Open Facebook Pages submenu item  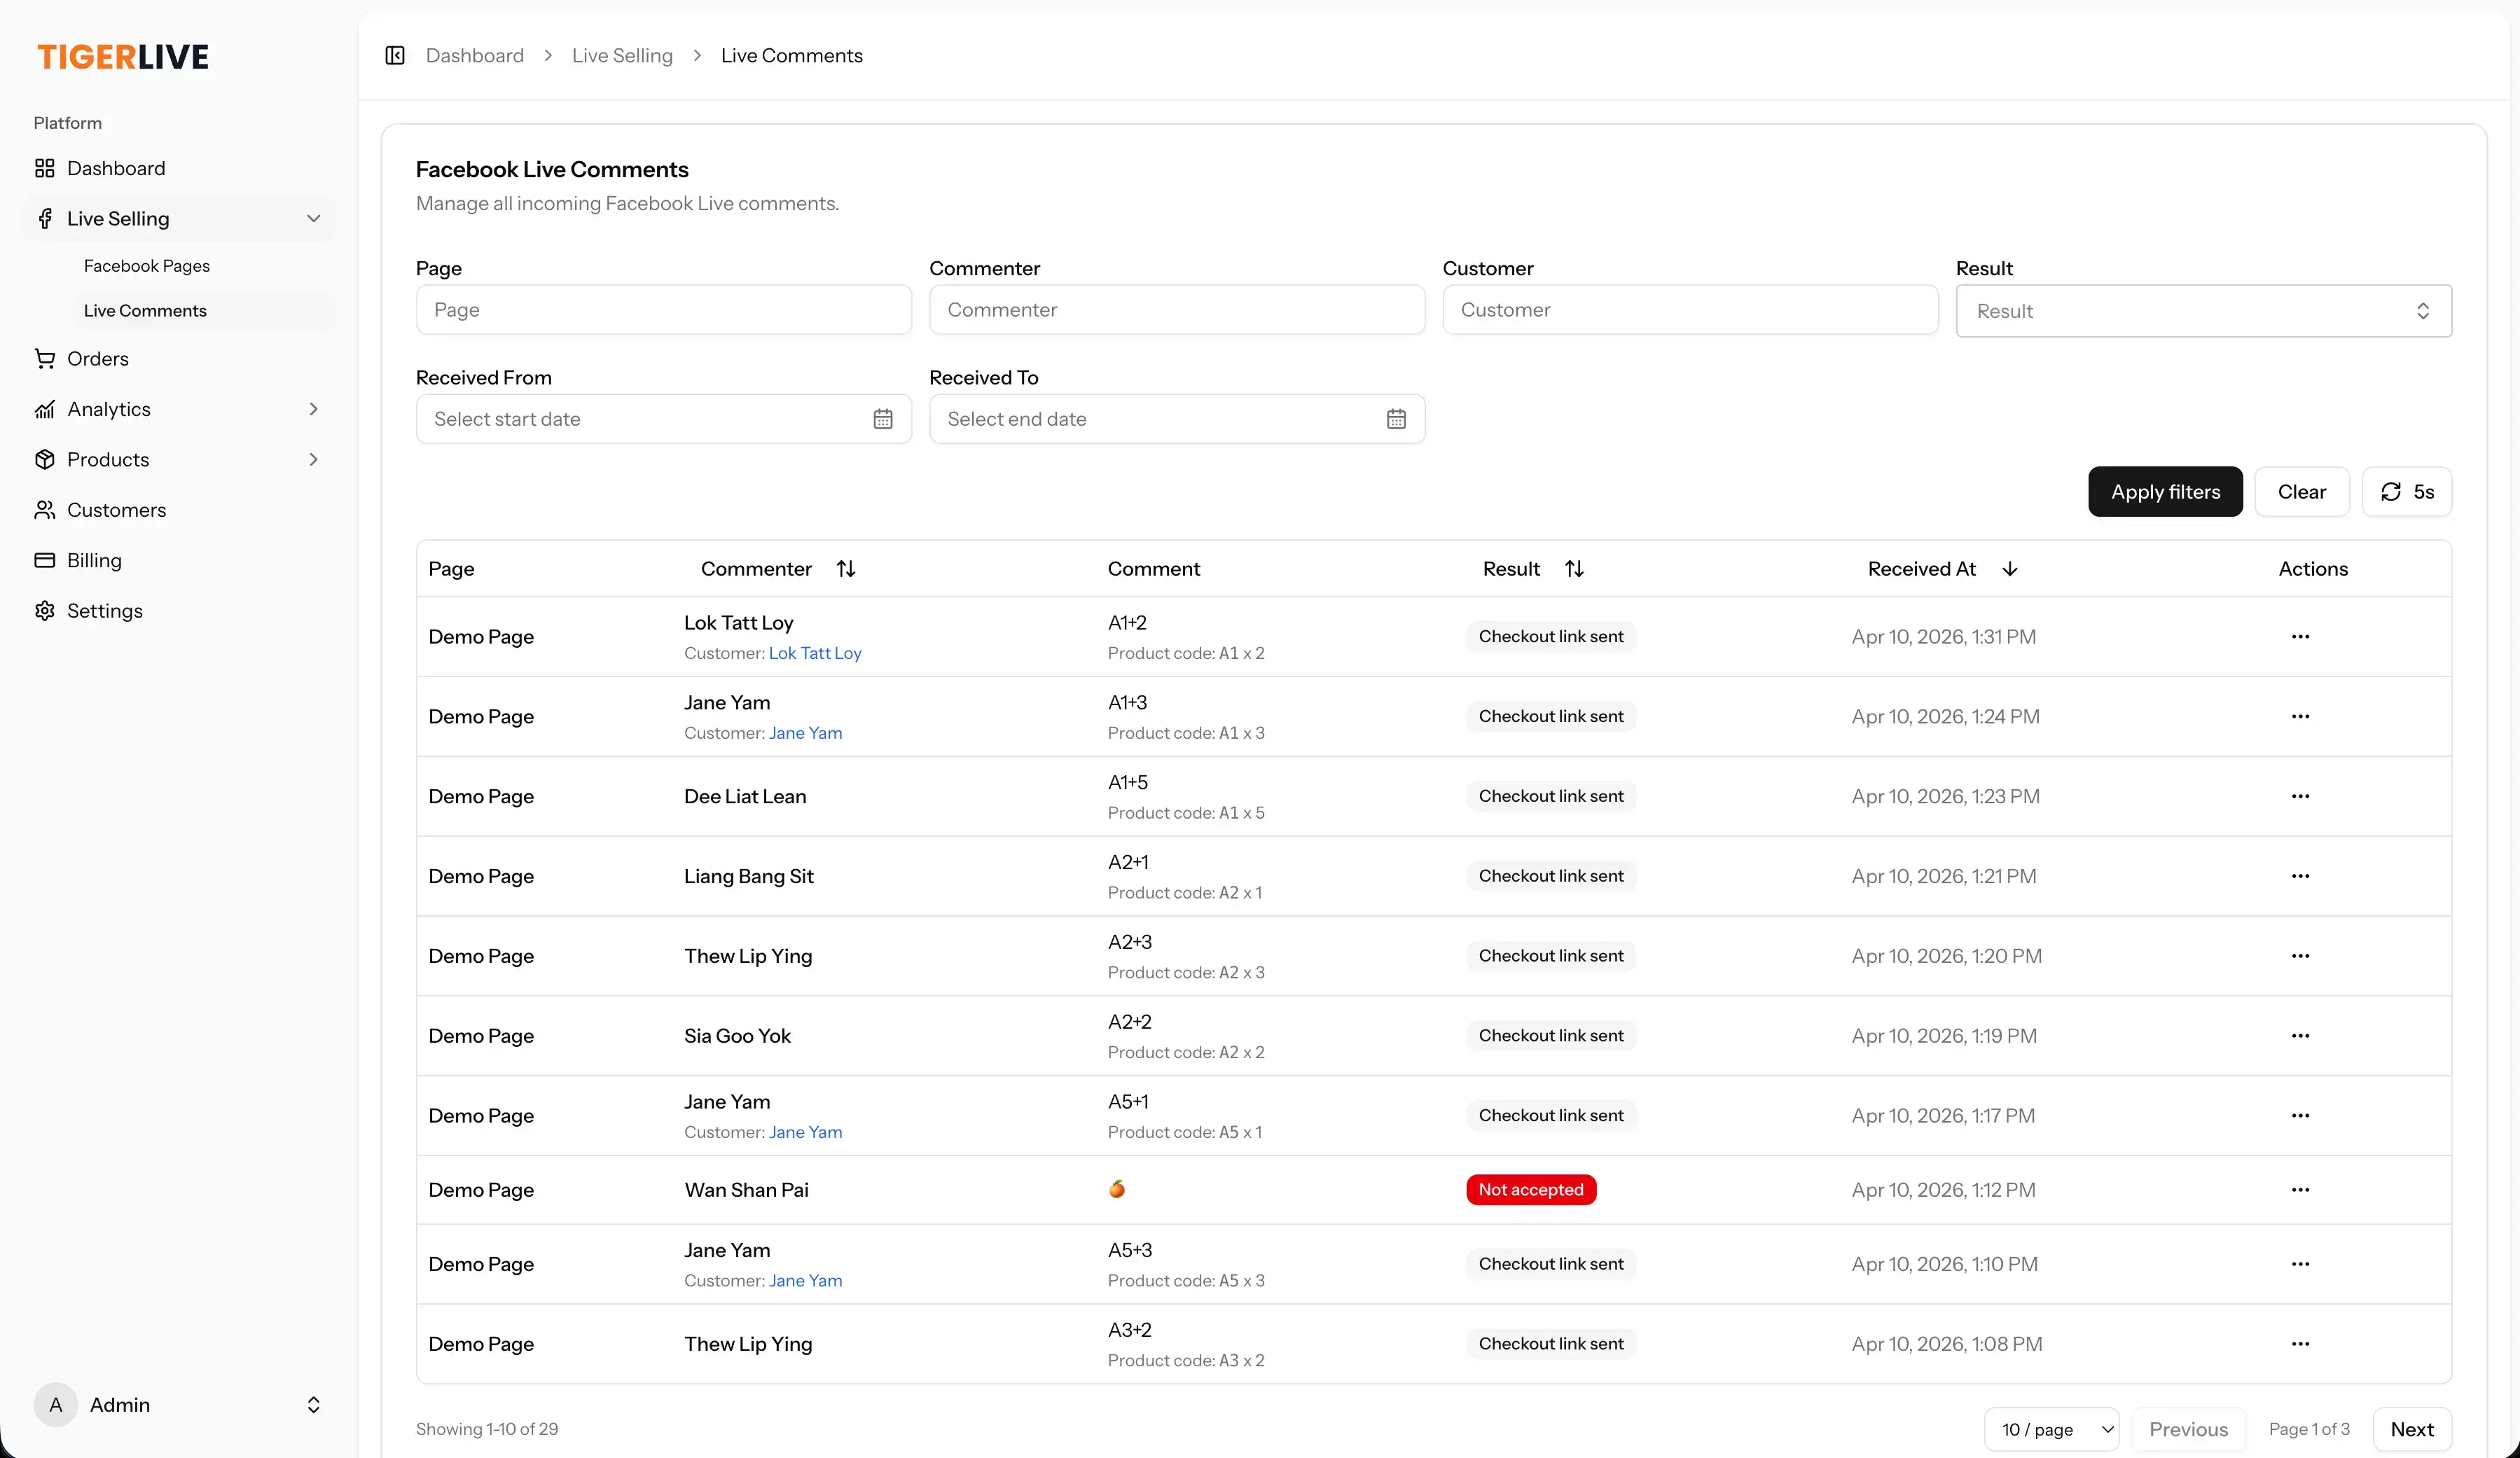click(x=146, y=265)
